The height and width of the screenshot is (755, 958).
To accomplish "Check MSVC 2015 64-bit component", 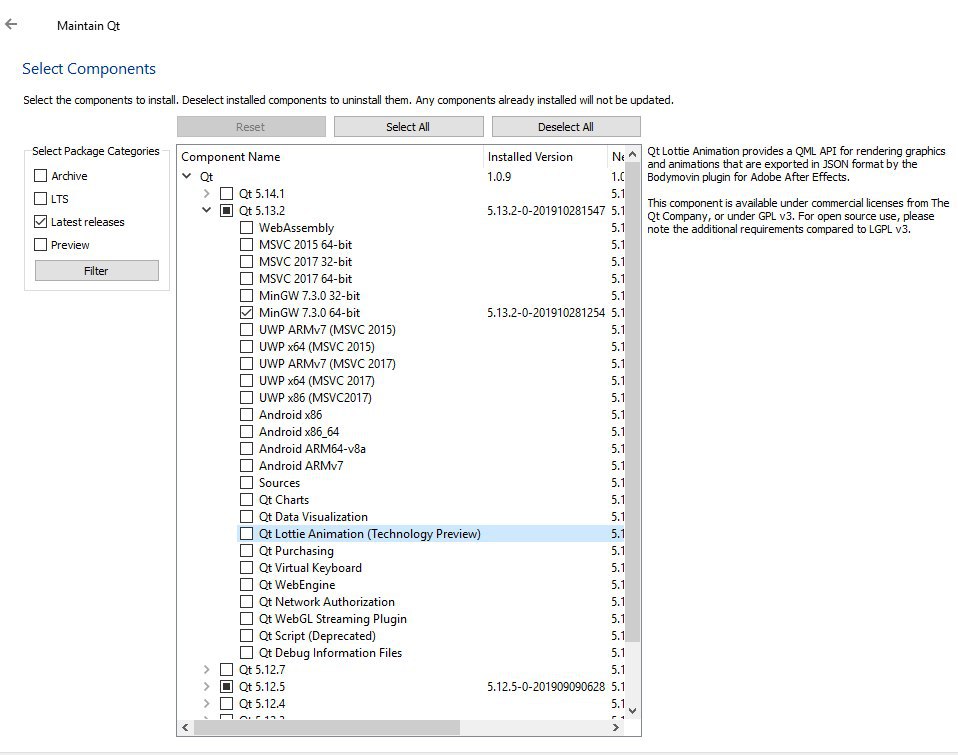I will [246, 244].
